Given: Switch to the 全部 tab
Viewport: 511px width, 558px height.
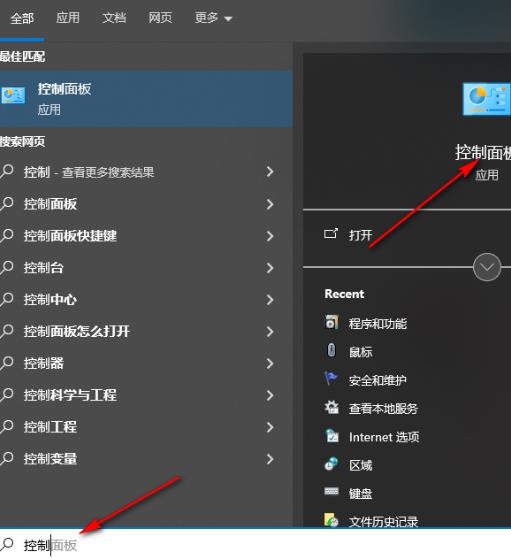Looking at the screenshot, I should click(x=22, y=18).
